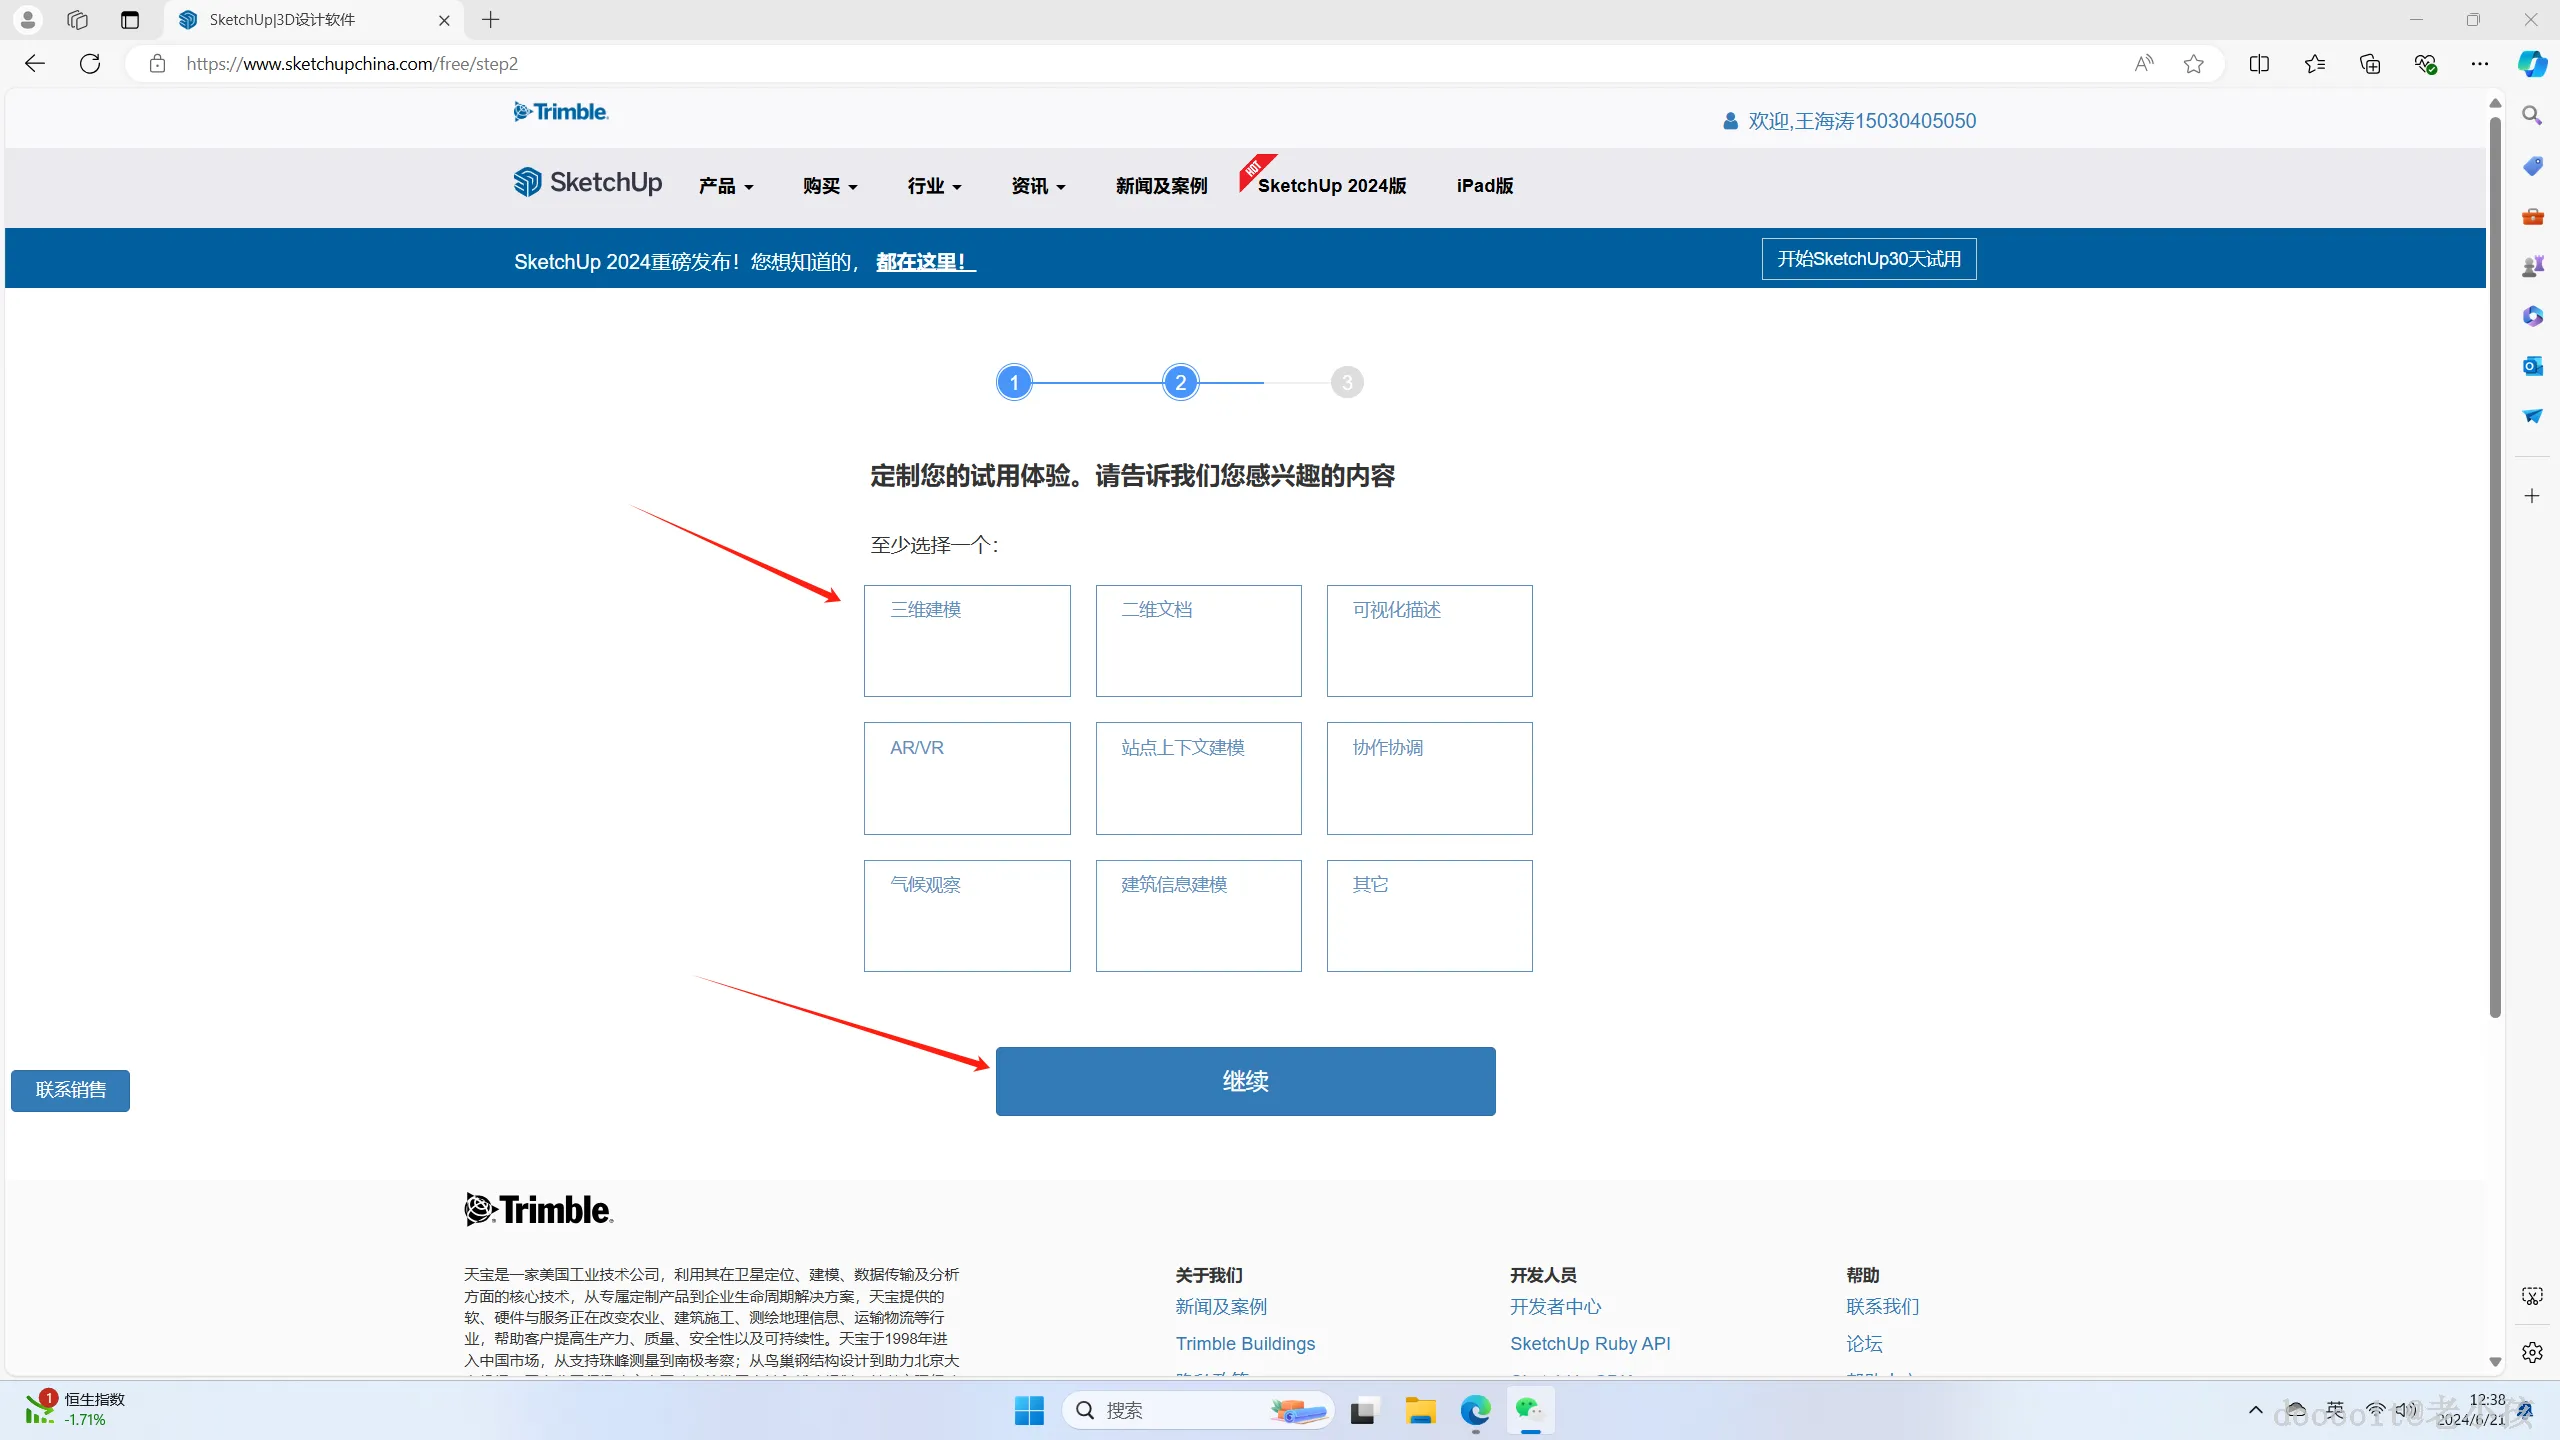This screenshot has height=1440, width=2560.
Task: Open WeChat from the taskbar
Action: 1529,1410
